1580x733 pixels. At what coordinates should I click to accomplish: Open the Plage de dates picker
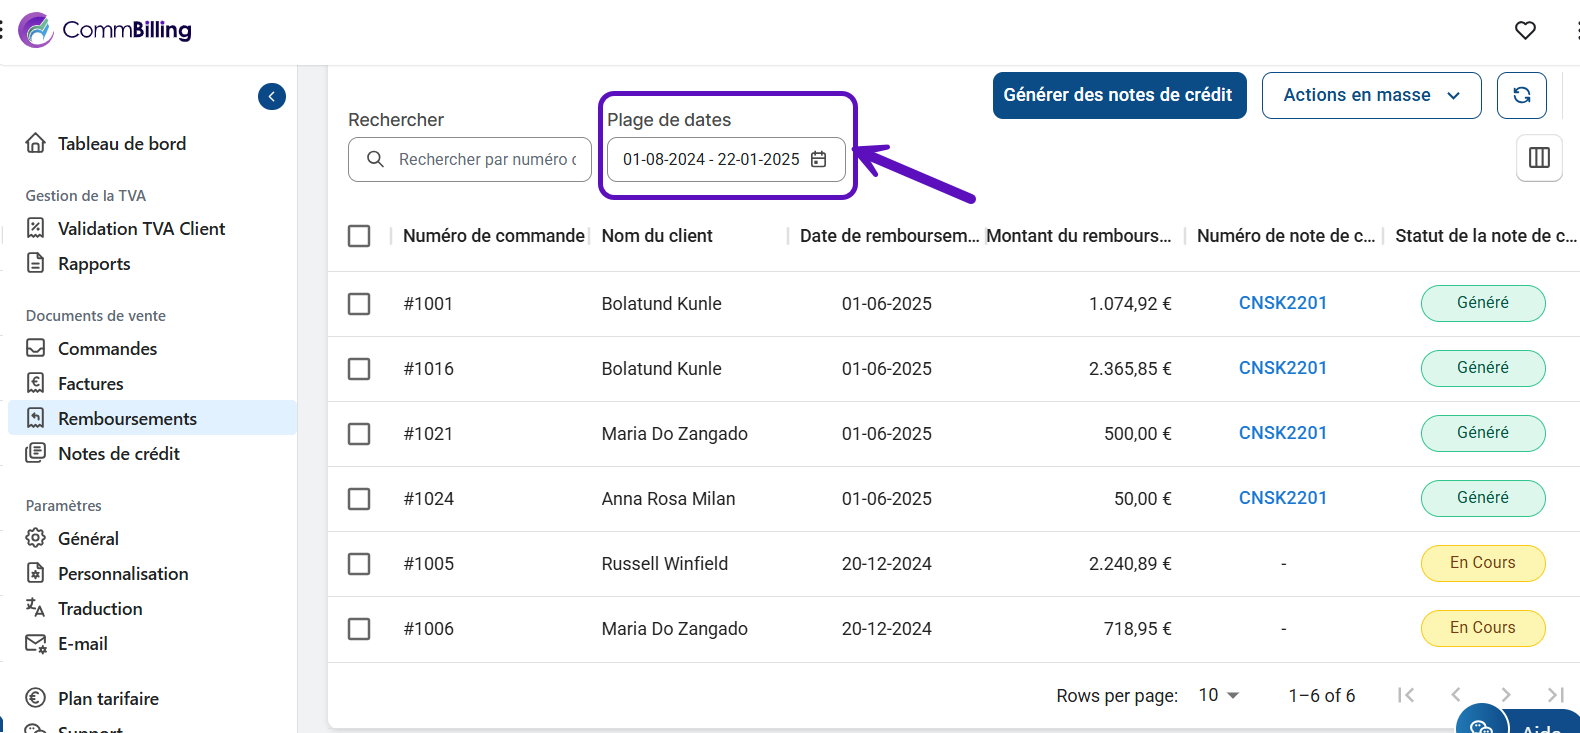tap(711, 160)
